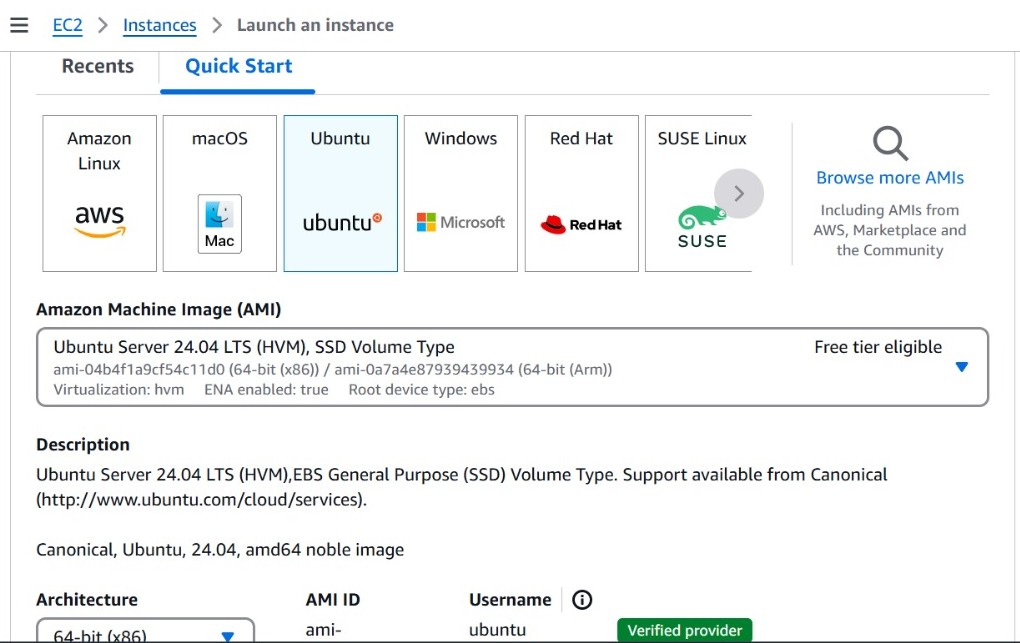The width and height of the screenshot is (1020, 643).
Task: Click the Mac Finder logo icon
Action: (x=219, y=223)
